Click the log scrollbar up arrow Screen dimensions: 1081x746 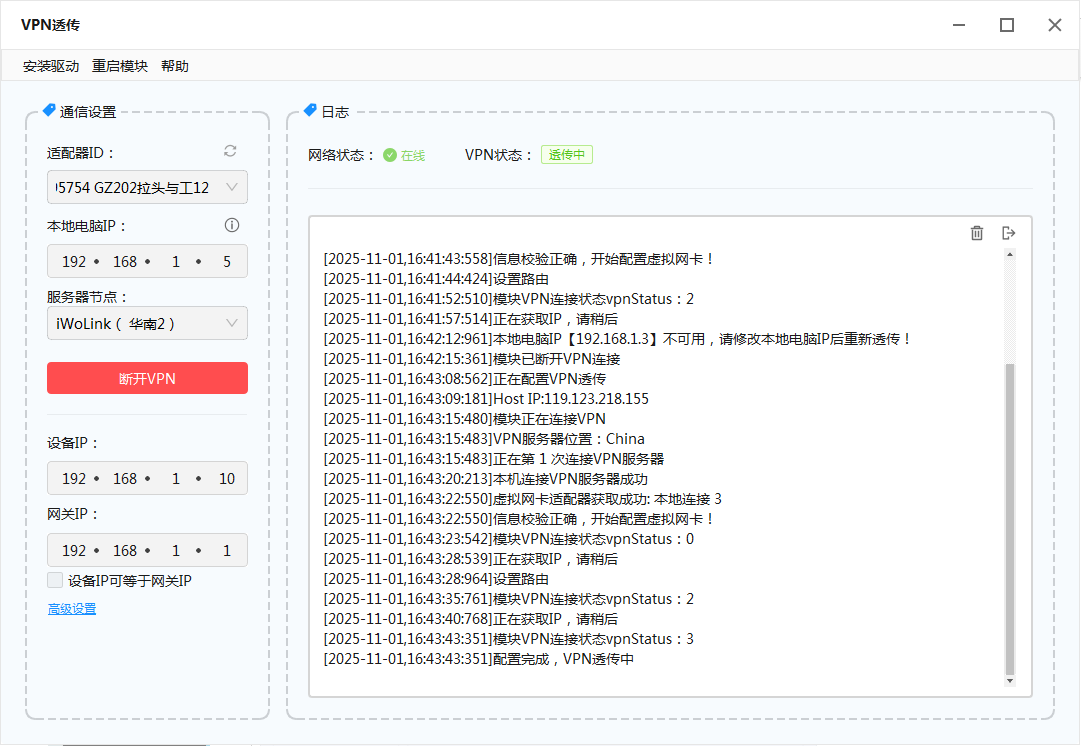pos(1010,254)
